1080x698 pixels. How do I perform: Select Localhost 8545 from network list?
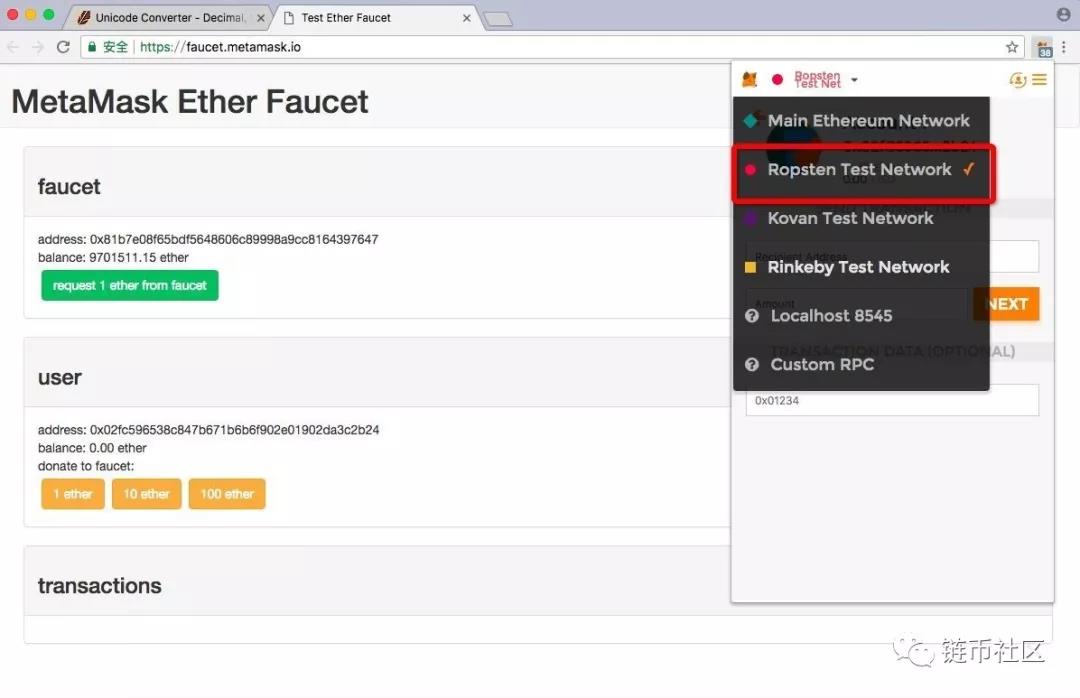tap(831, 316)
